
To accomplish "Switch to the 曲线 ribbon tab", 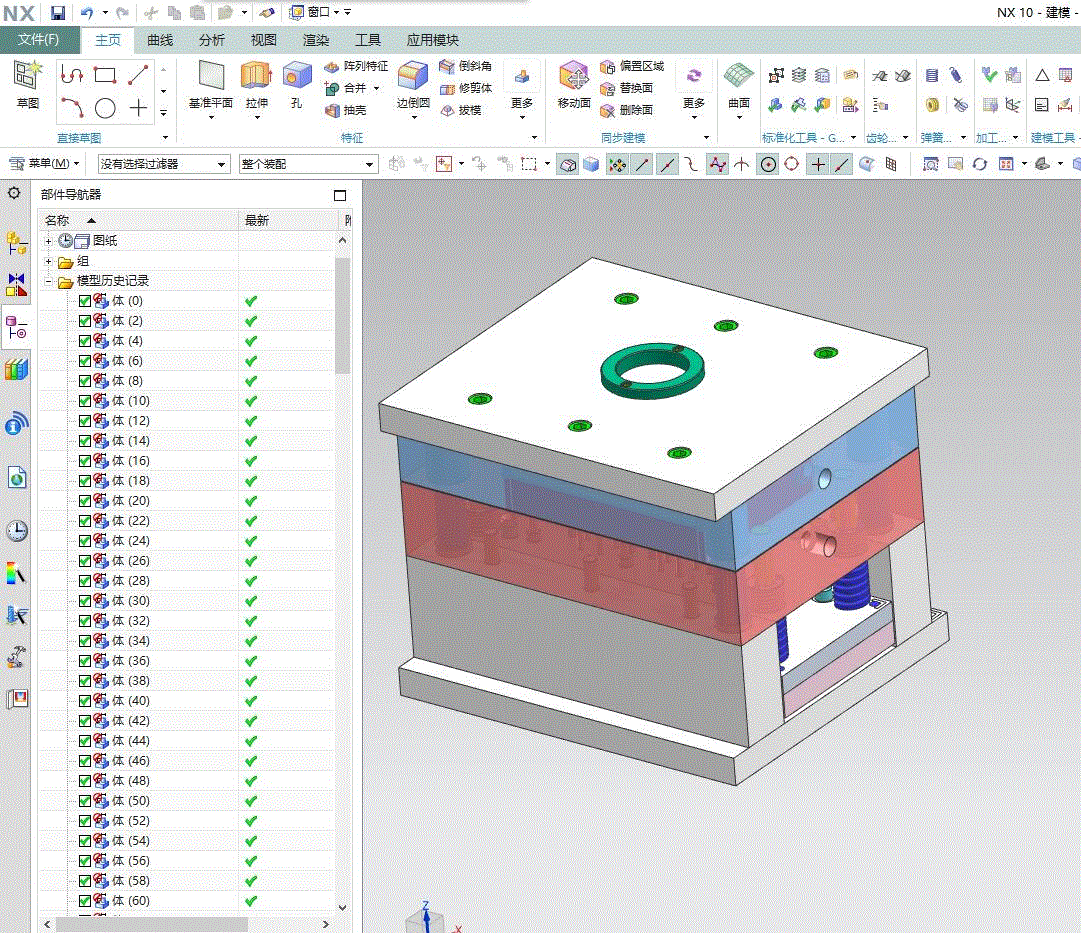I will pyautogui.click(x=160, y=40).
